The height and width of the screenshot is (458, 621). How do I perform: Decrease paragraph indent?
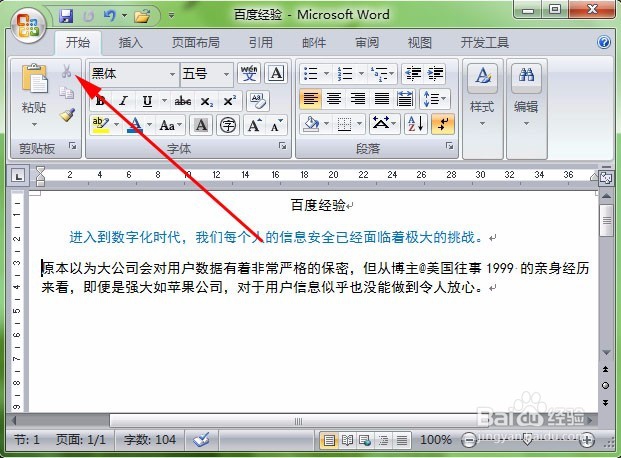(413, 73)
